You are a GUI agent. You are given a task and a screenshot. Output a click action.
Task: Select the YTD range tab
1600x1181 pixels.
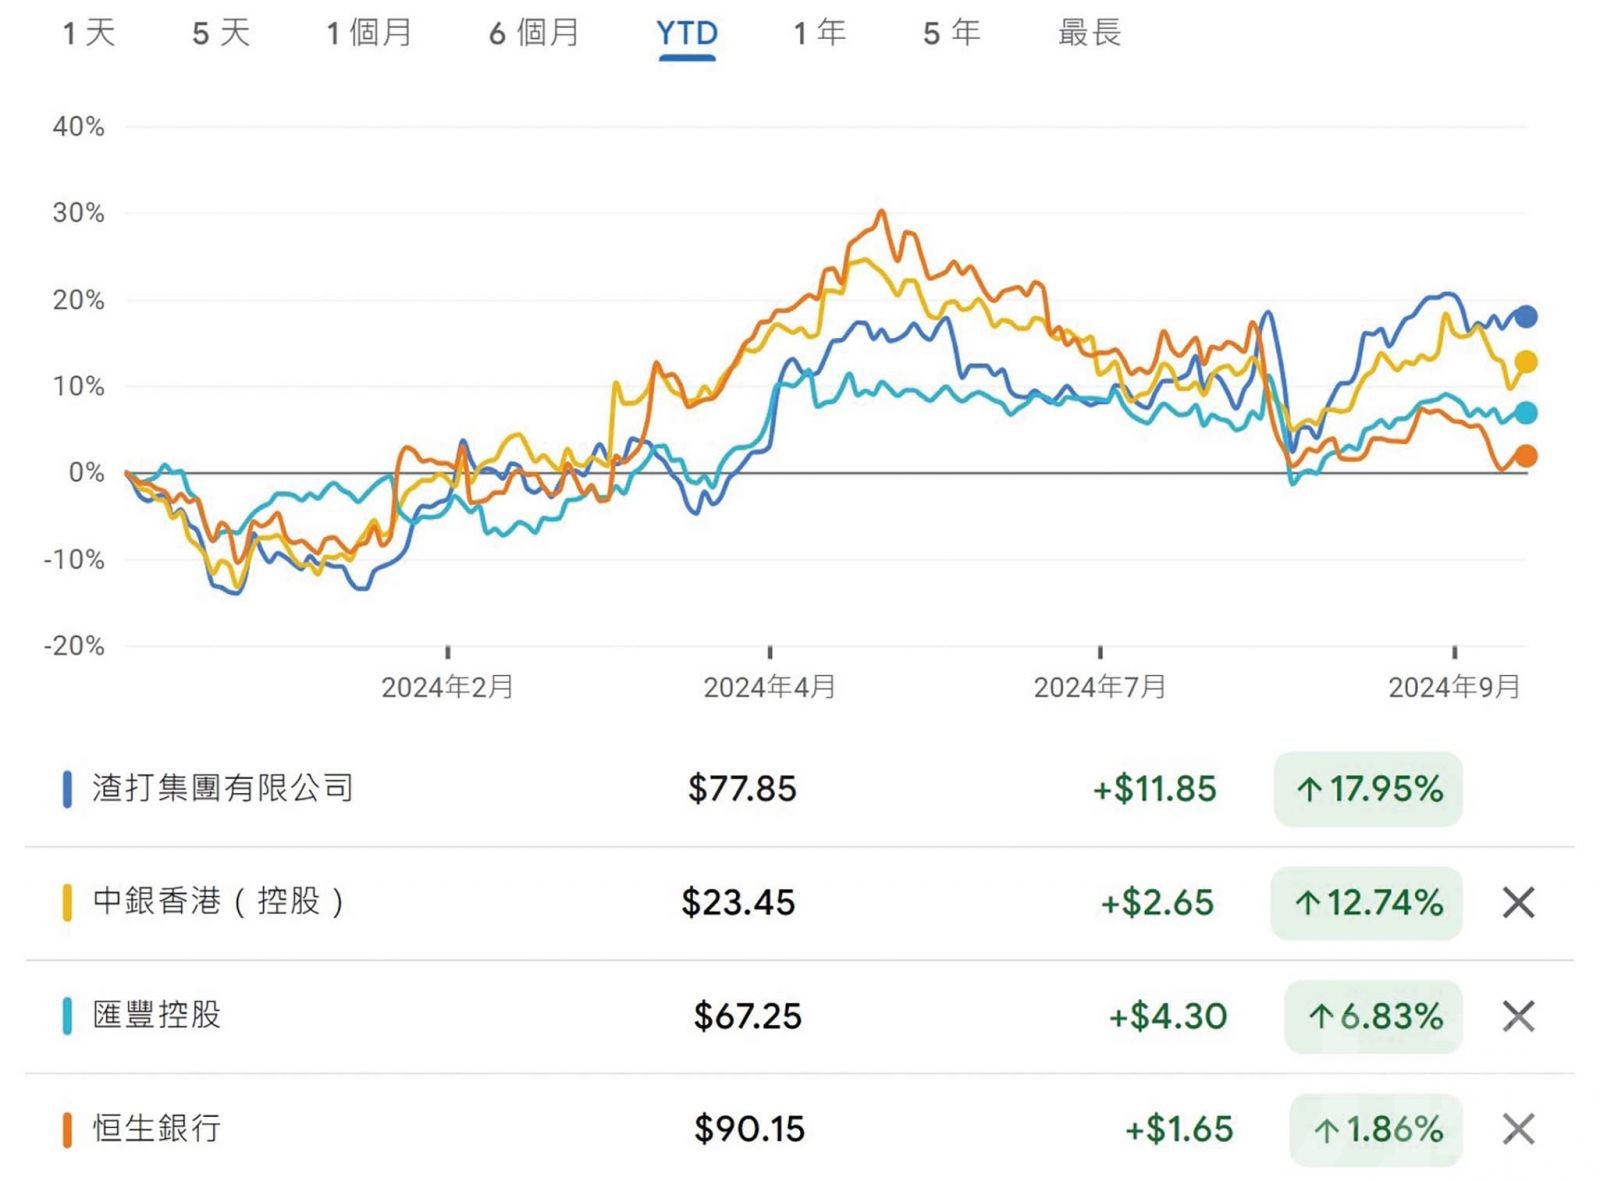click(x=687, y=34)
